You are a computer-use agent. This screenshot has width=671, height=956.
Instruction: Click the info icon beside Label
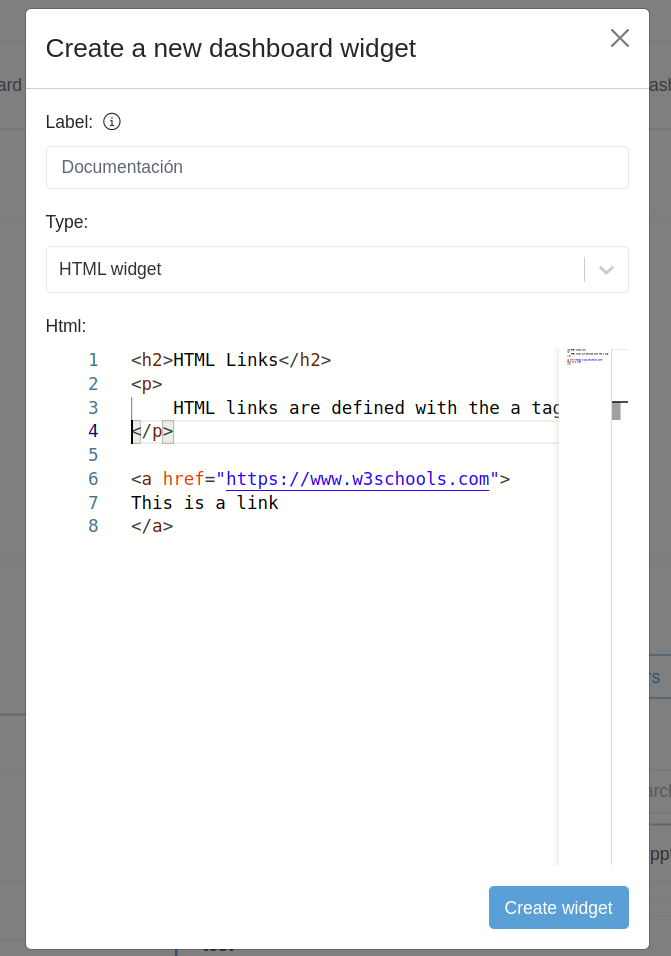[x=112, y=122]
